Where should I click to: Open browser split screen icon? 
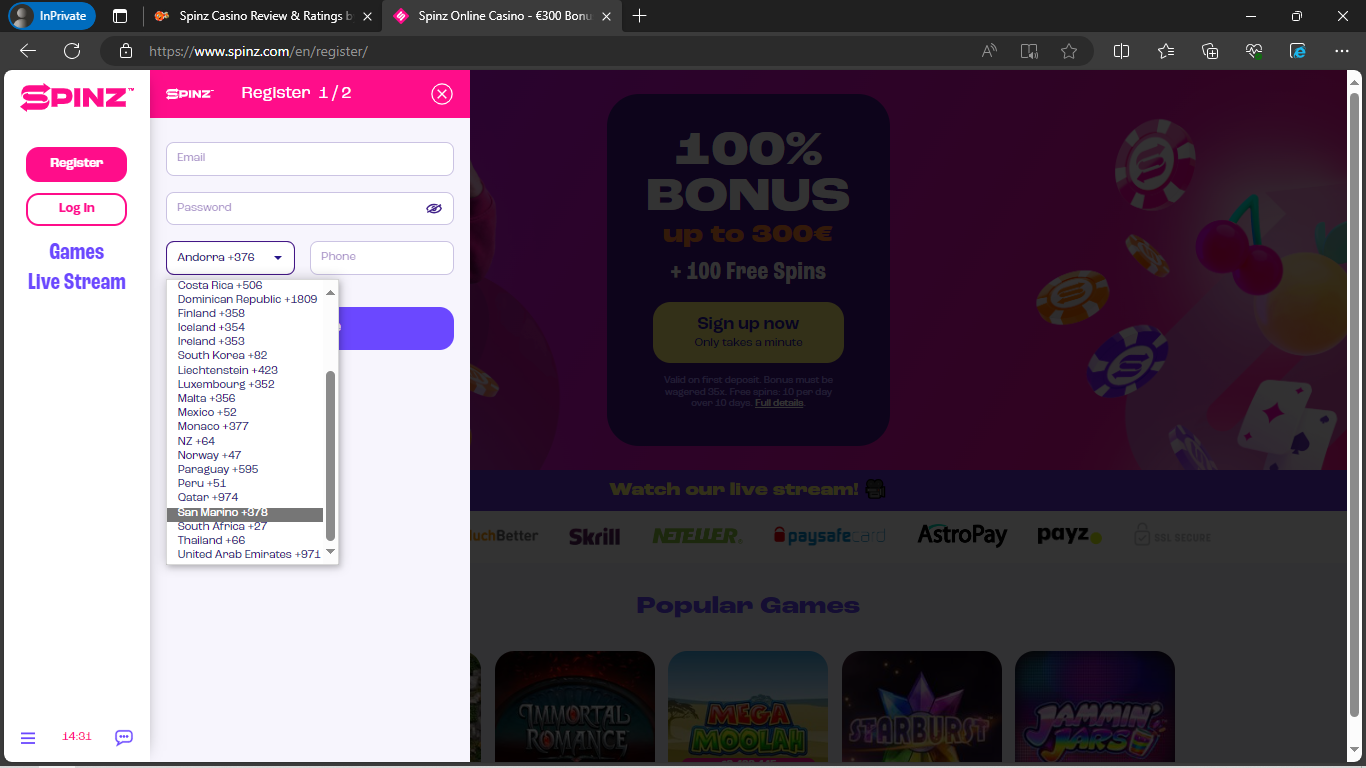[1122, 51]
